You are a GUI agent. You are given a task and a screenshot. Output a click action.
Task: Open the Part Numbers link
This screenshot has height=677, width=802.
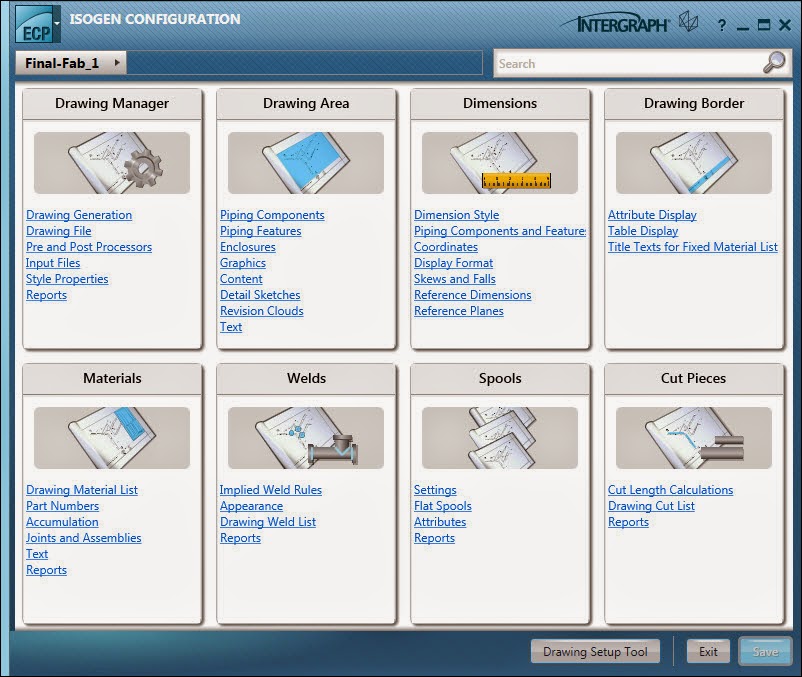(62, 506)
